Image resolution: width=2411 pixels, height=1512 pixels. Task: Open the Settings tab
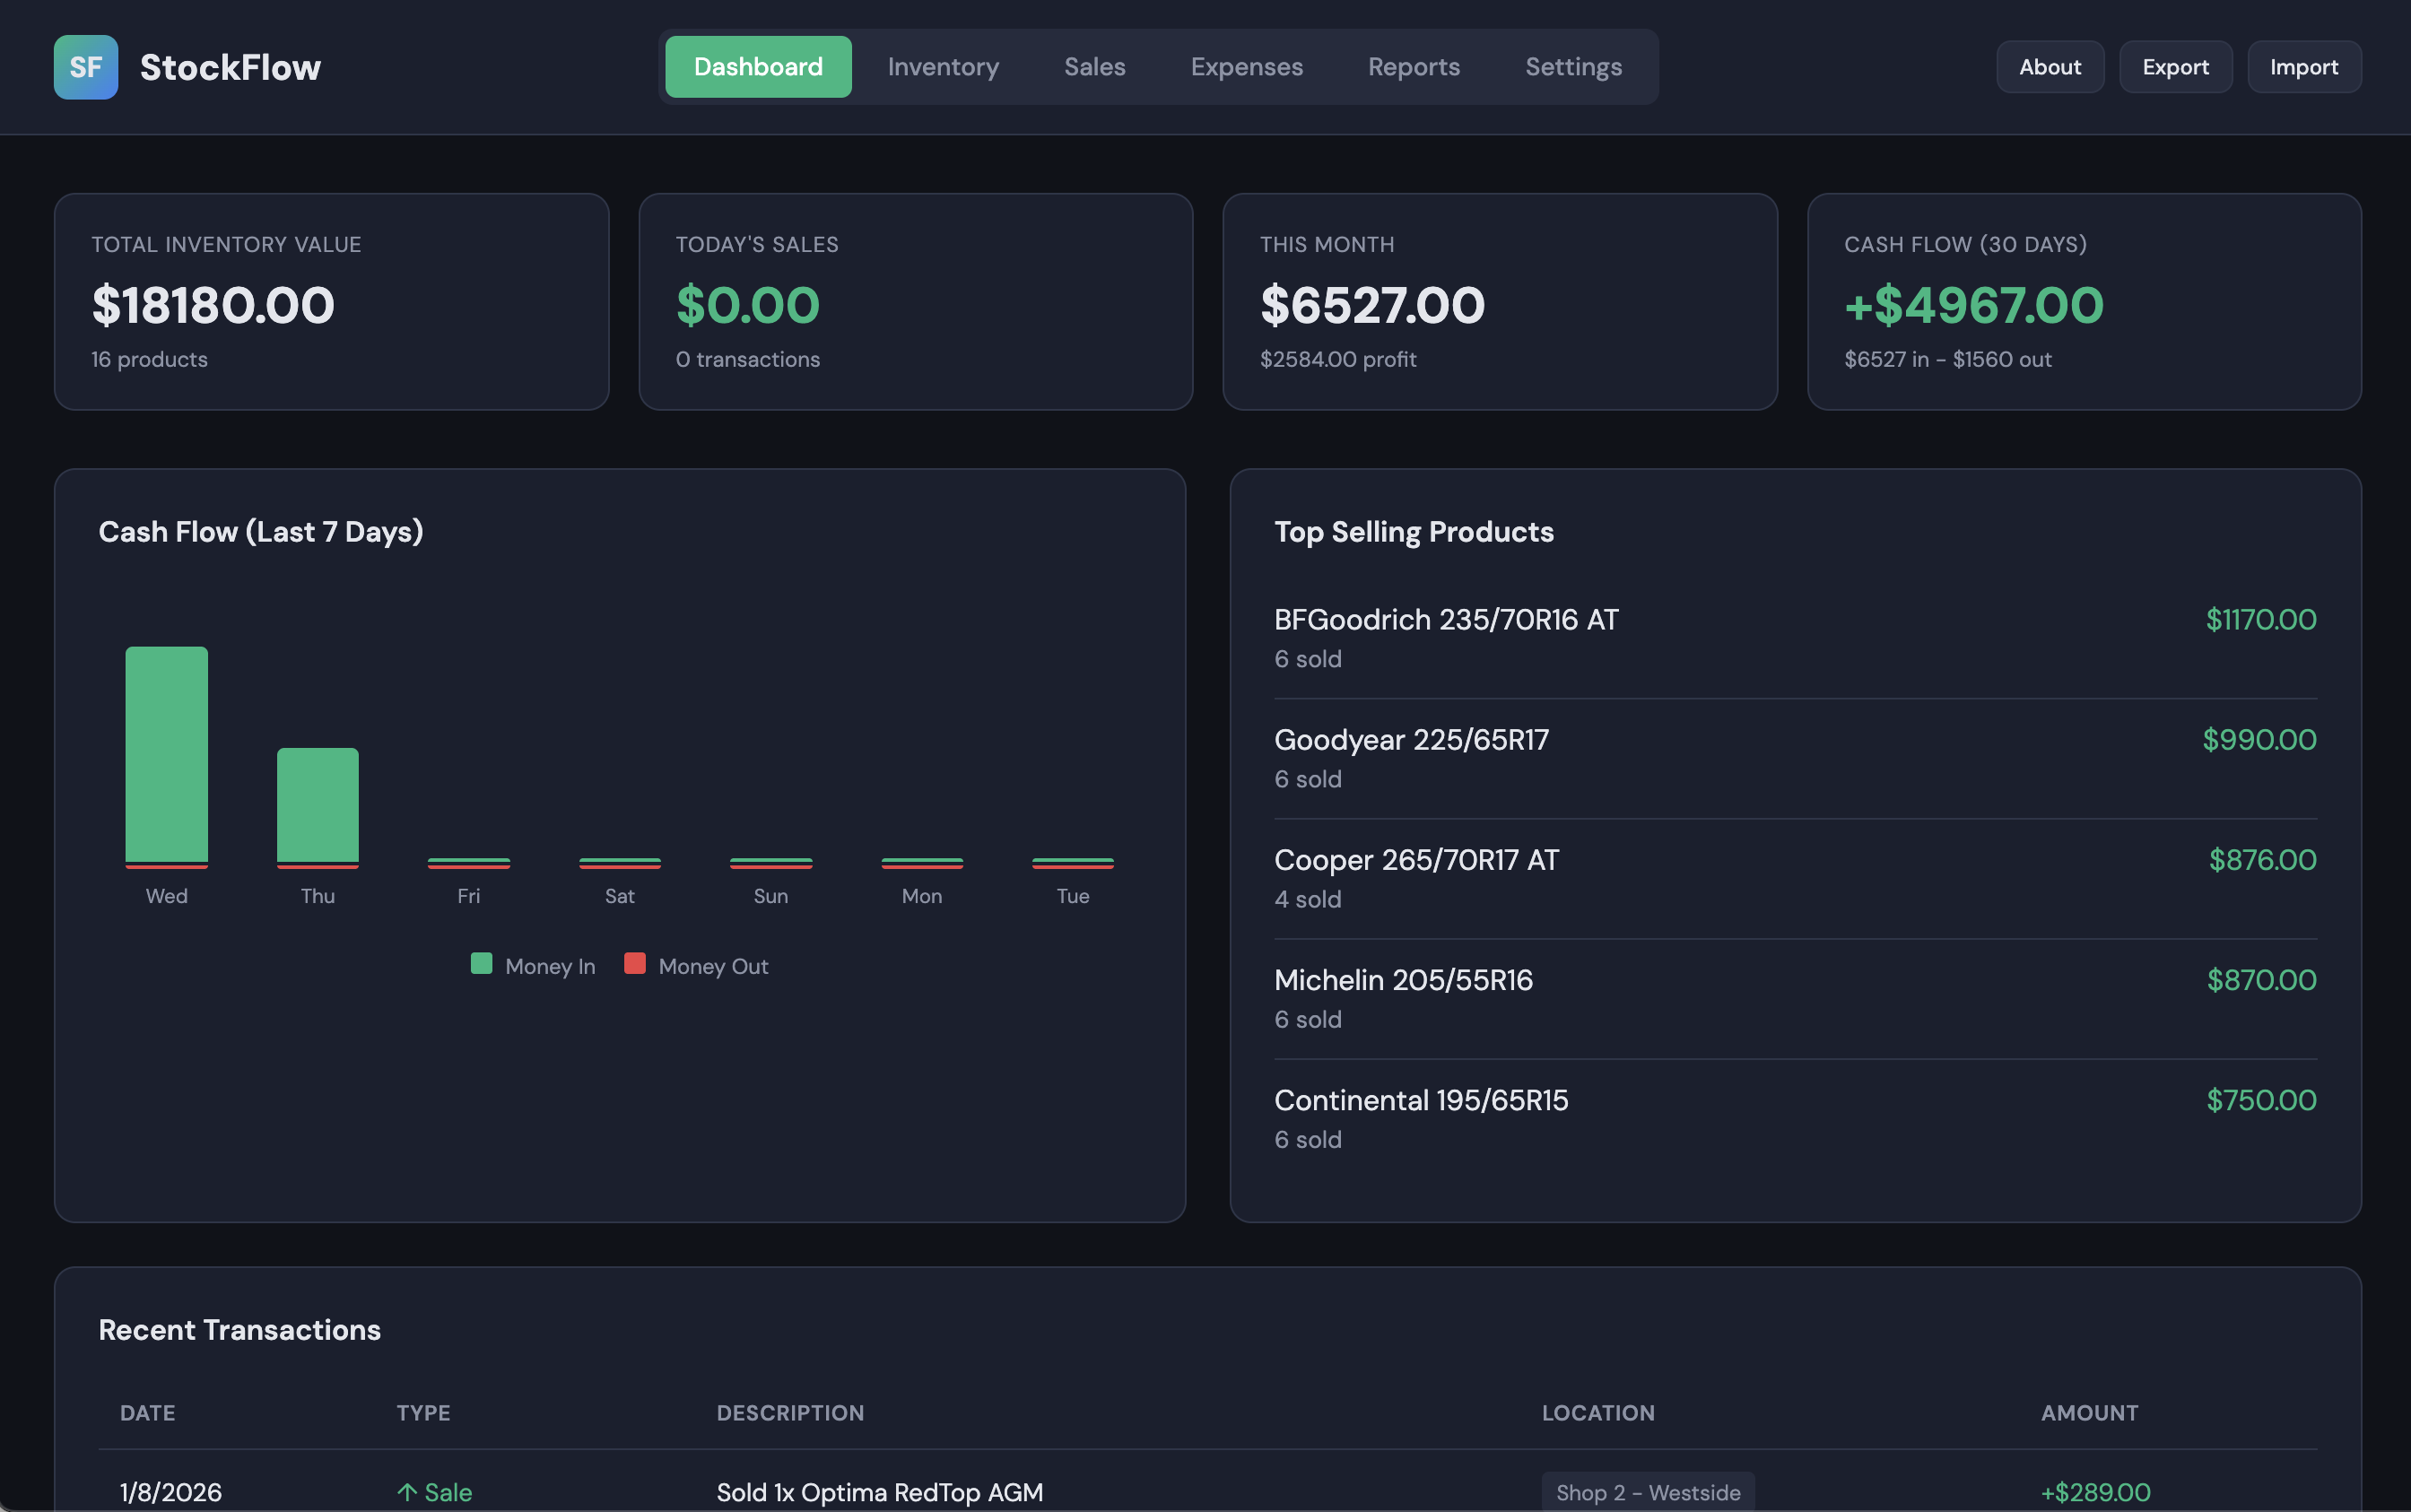click(1573, 66)
